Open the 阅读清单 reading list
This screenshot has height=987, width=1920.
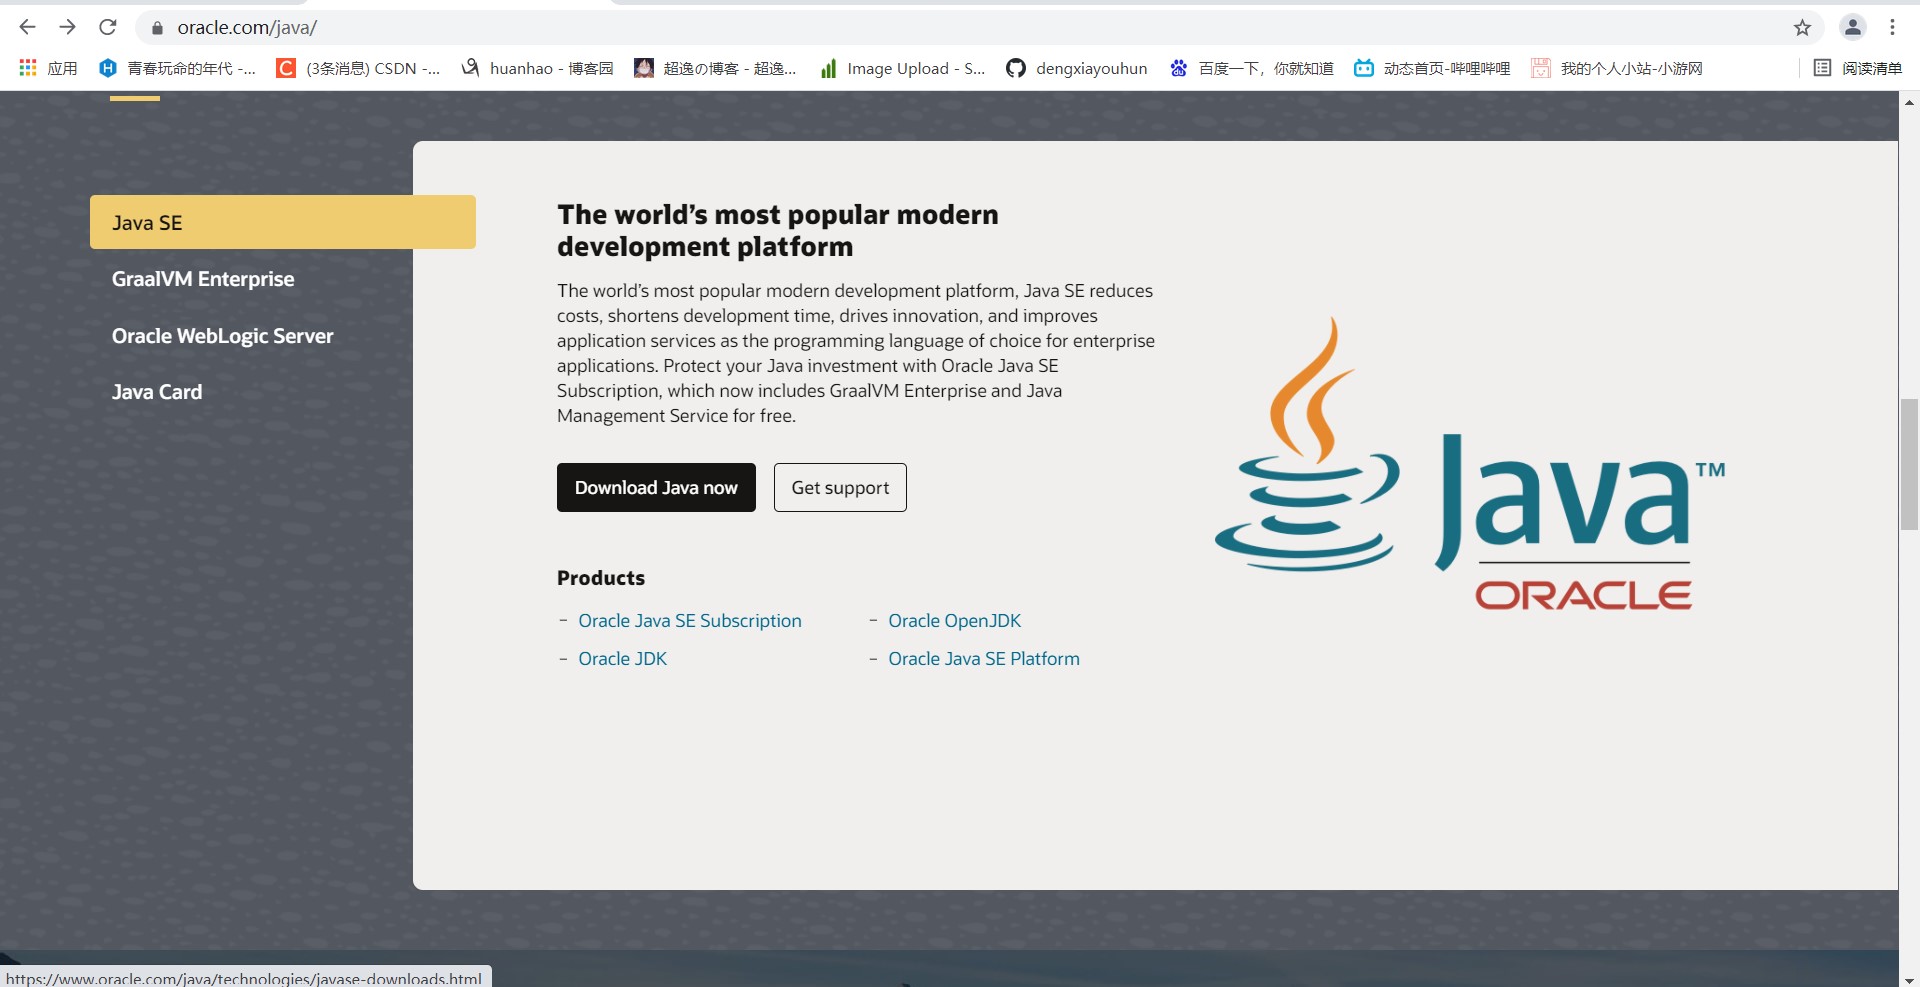[x=1858, y=68]
